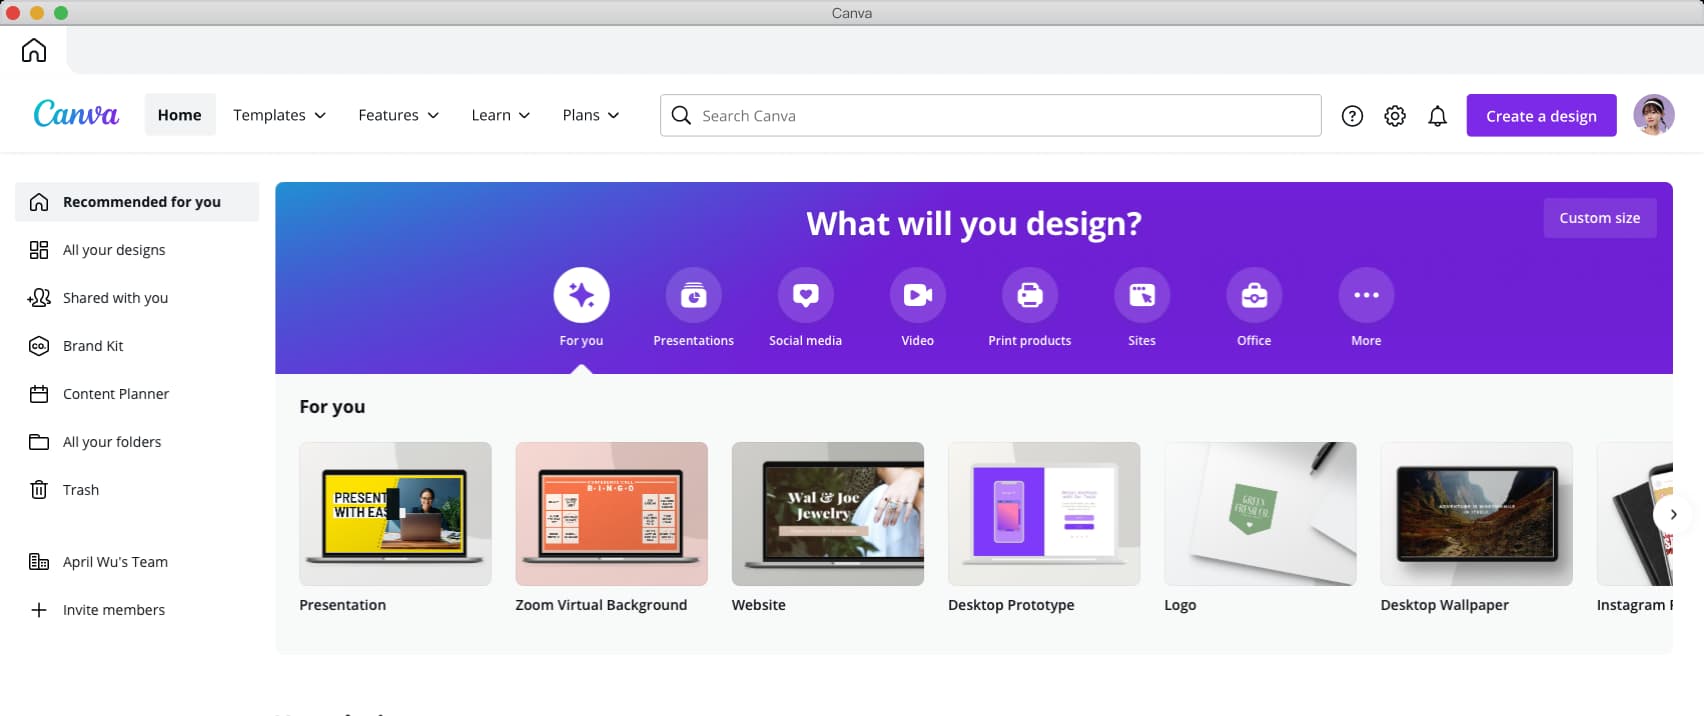The width and height of the screenshot is (1704, 716).
Task: Expand the Plans dropdown menu
Action: (590, 115)
